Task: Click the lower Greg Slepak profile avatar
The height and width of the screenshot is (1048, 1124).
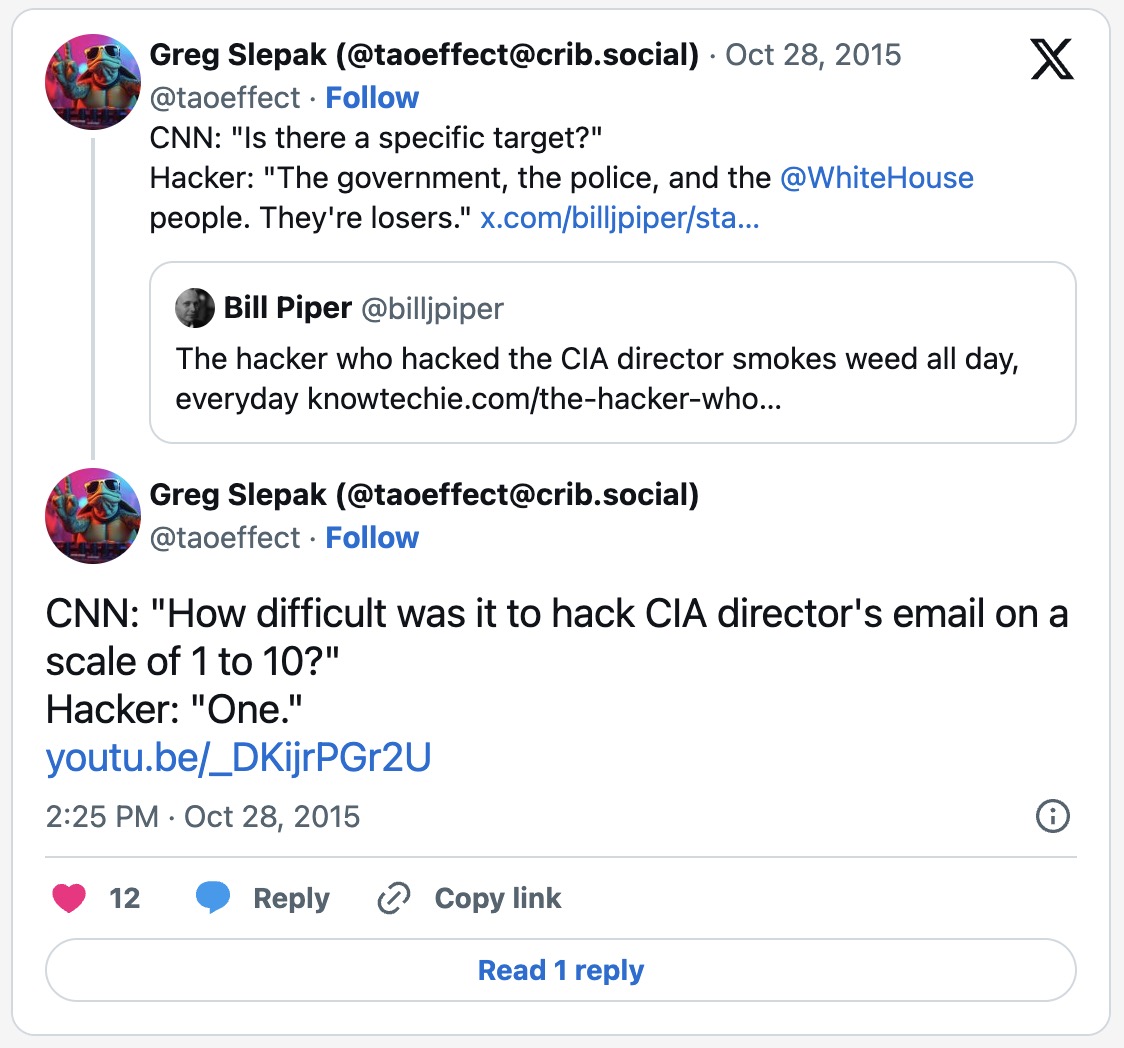Action: click(x=93, y=515)
